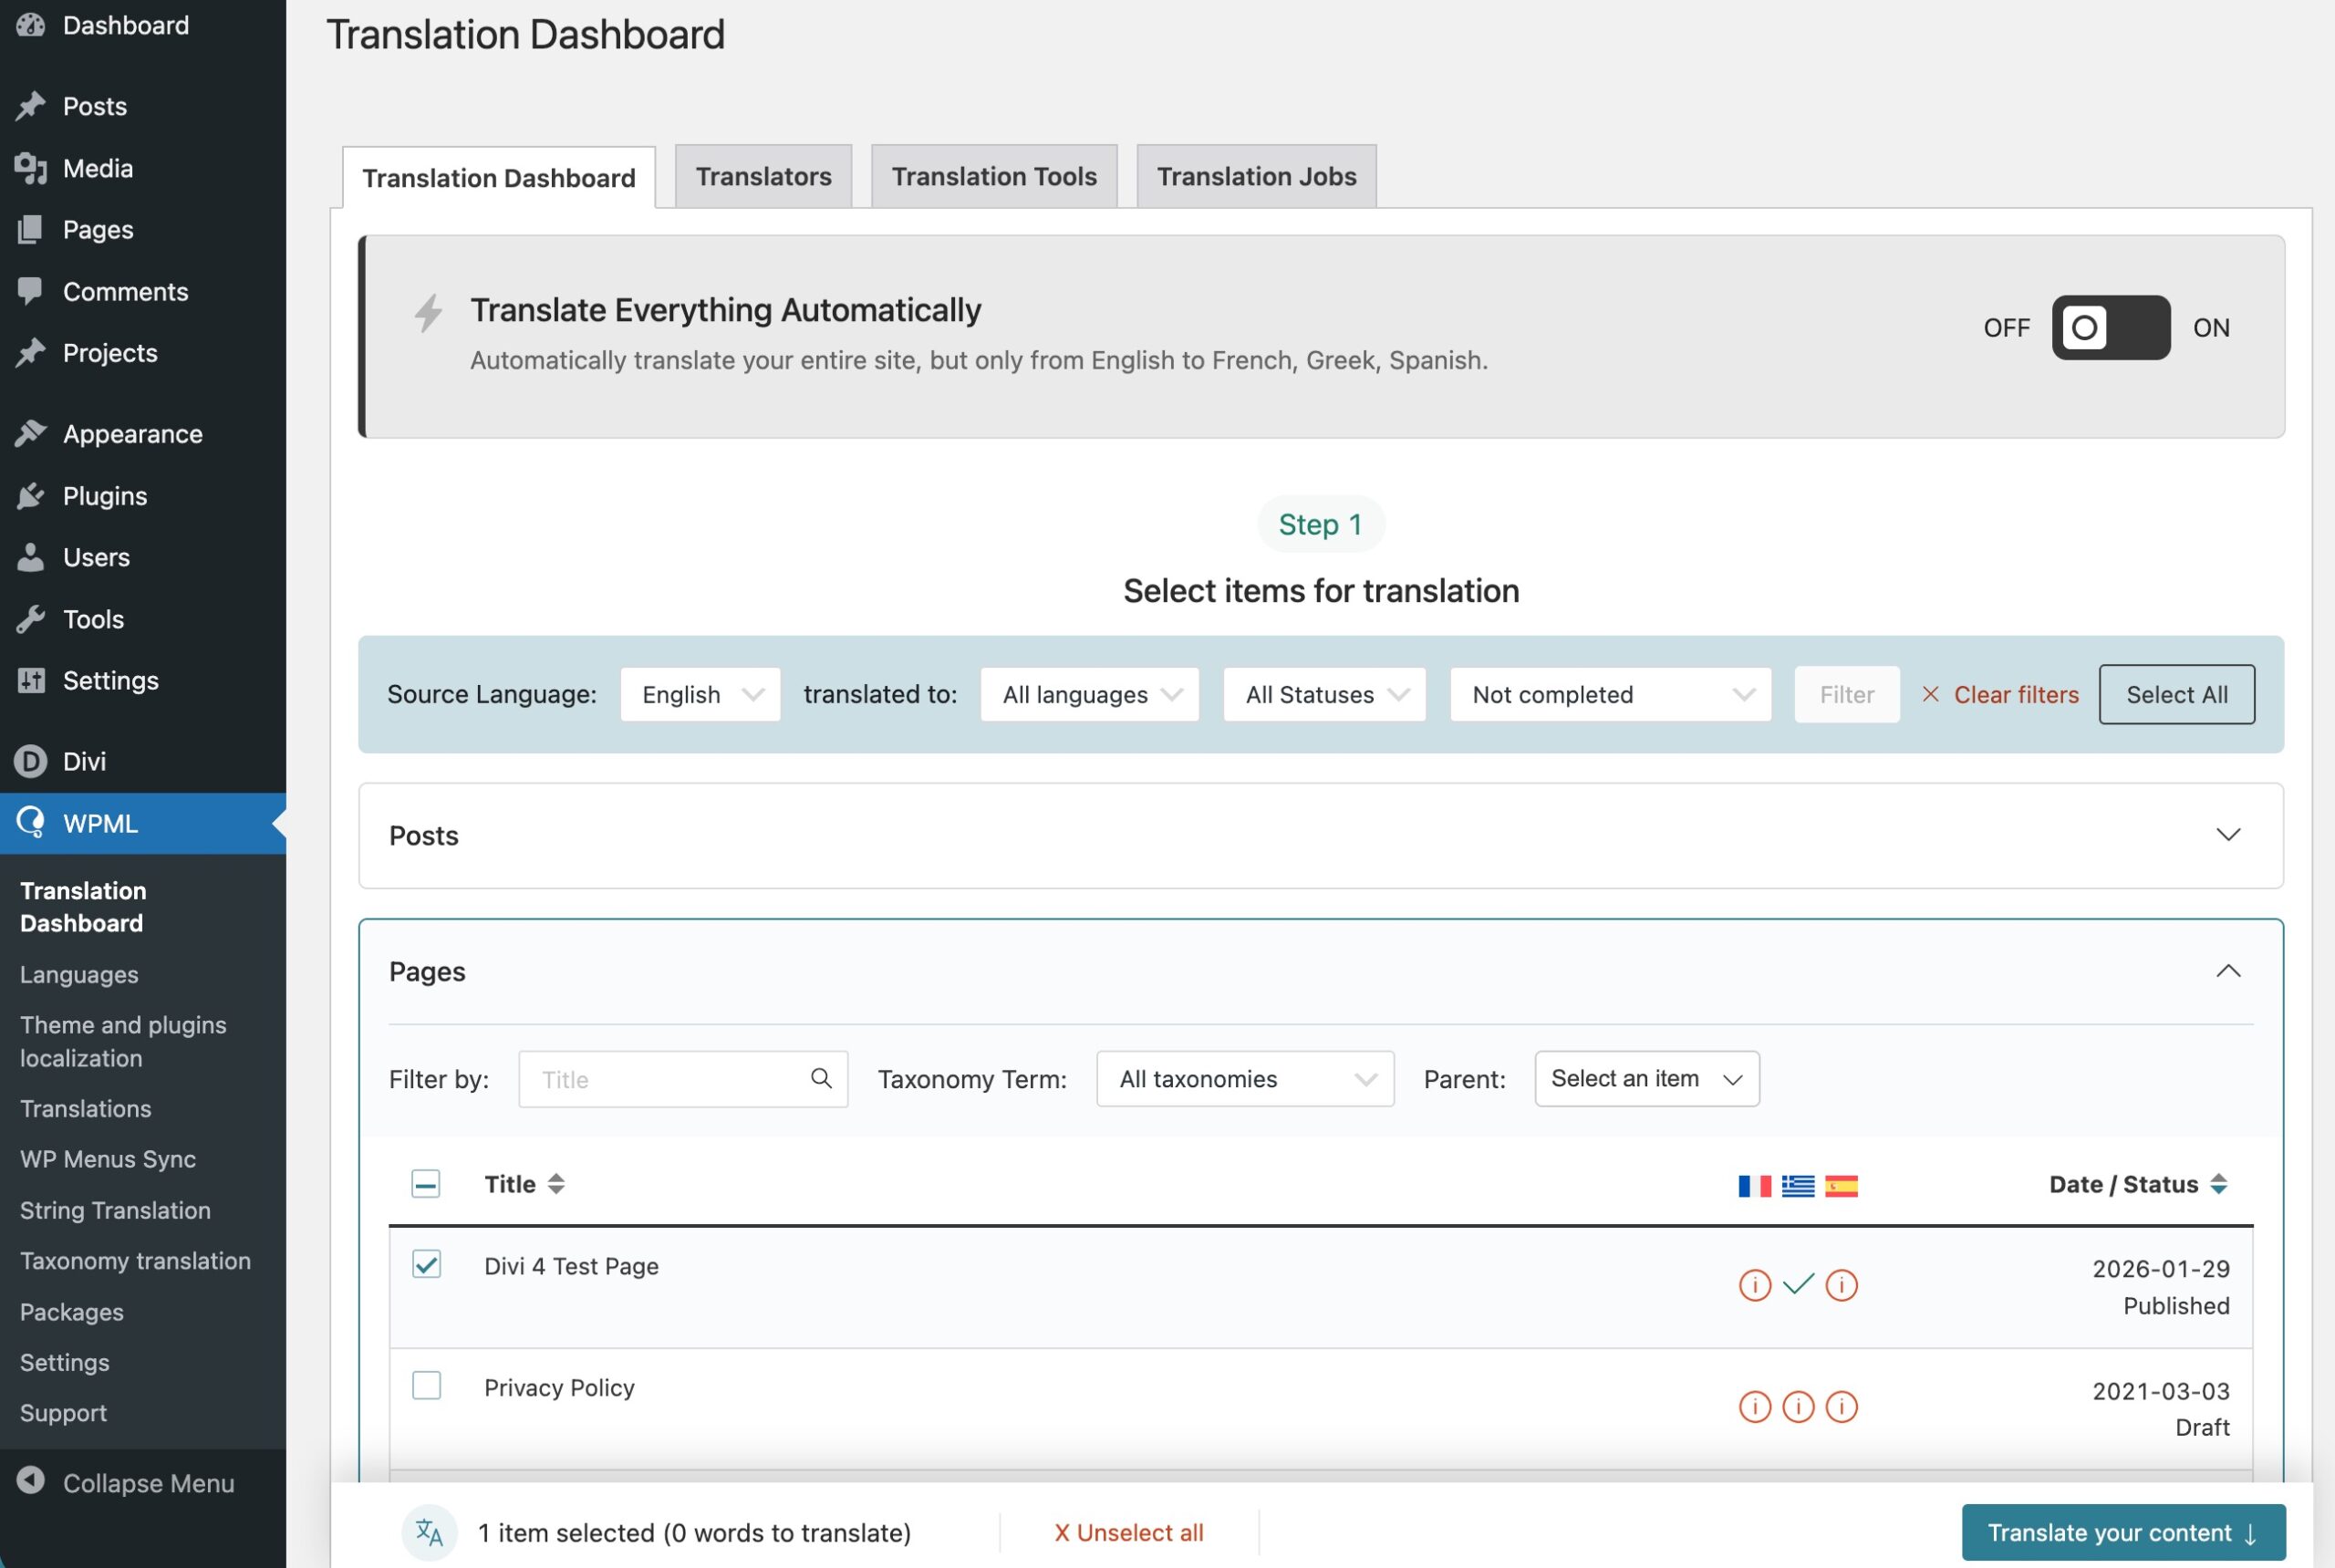Click Translate your content button
The width and height of the screenshot is (2335, 1568).
[2123, 1532]
